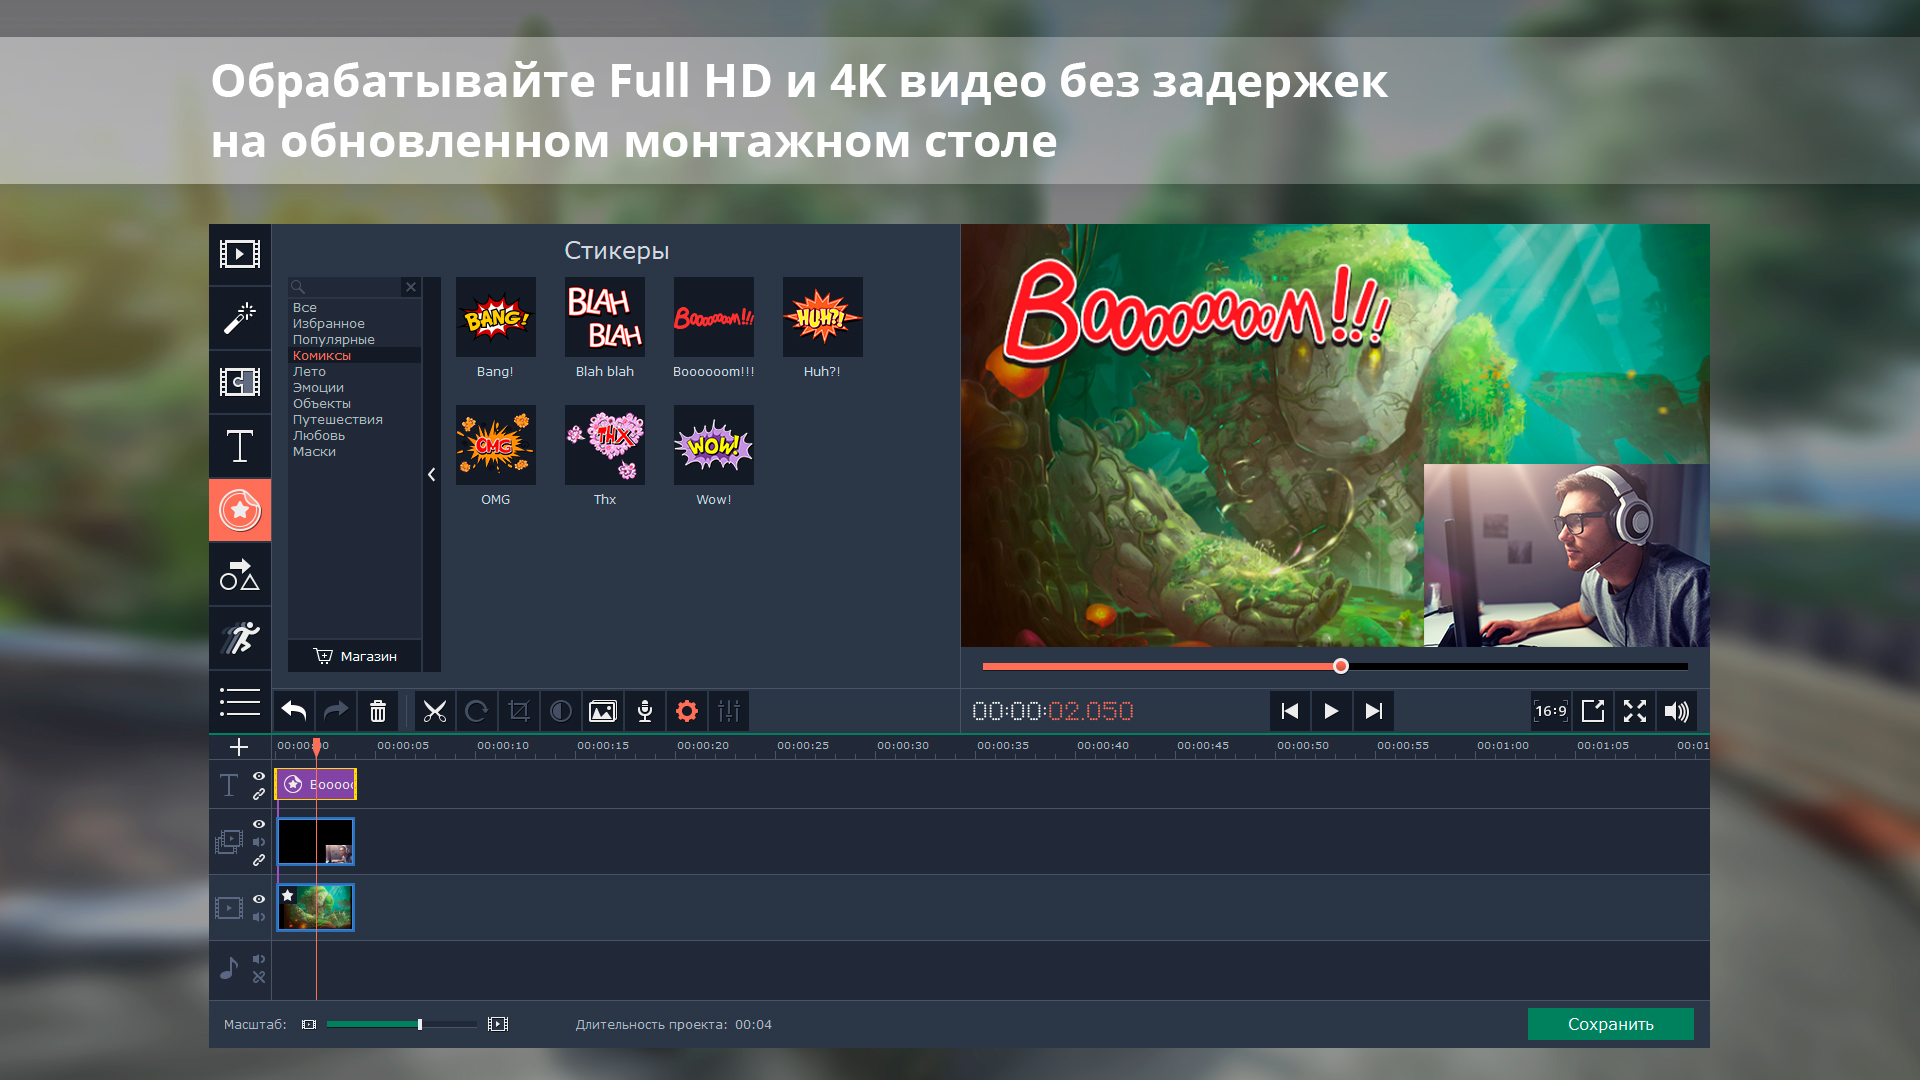Hide the titles track eye toggle
This screenshot has width=1920, height=1080.
259,776
